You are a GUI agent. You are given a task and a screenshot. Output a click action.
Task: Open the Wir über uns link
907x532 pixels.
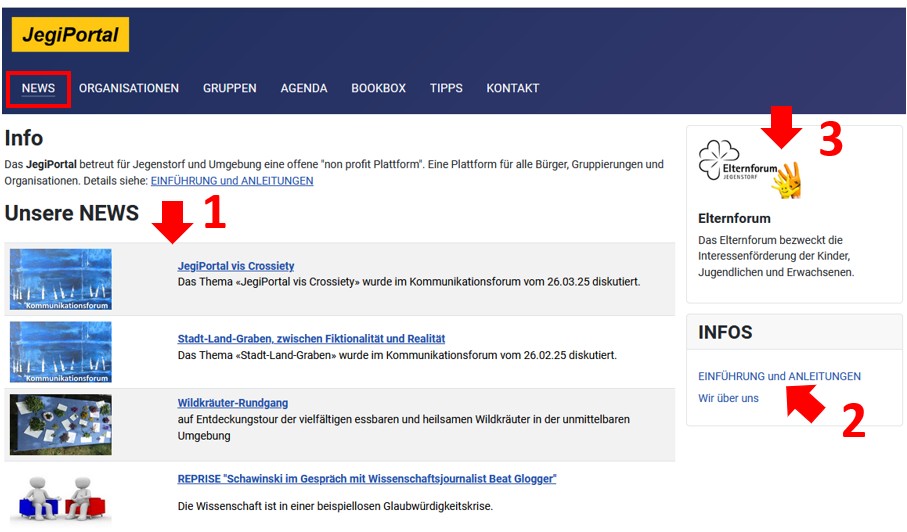click(x=728, y=398)
